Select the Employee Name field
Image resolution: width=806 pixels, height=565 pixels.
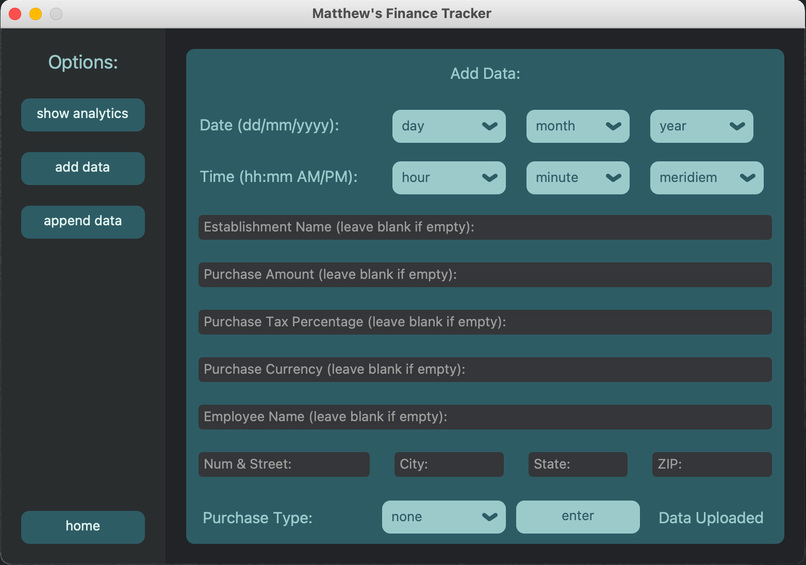point(485,417)
